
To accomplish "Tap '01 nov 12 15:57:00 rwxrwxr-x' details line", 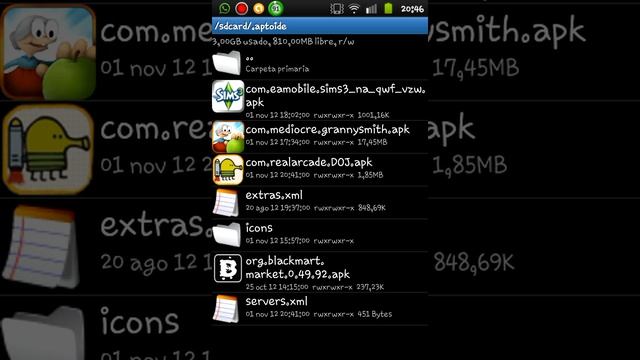I will (x=300, y=241).
